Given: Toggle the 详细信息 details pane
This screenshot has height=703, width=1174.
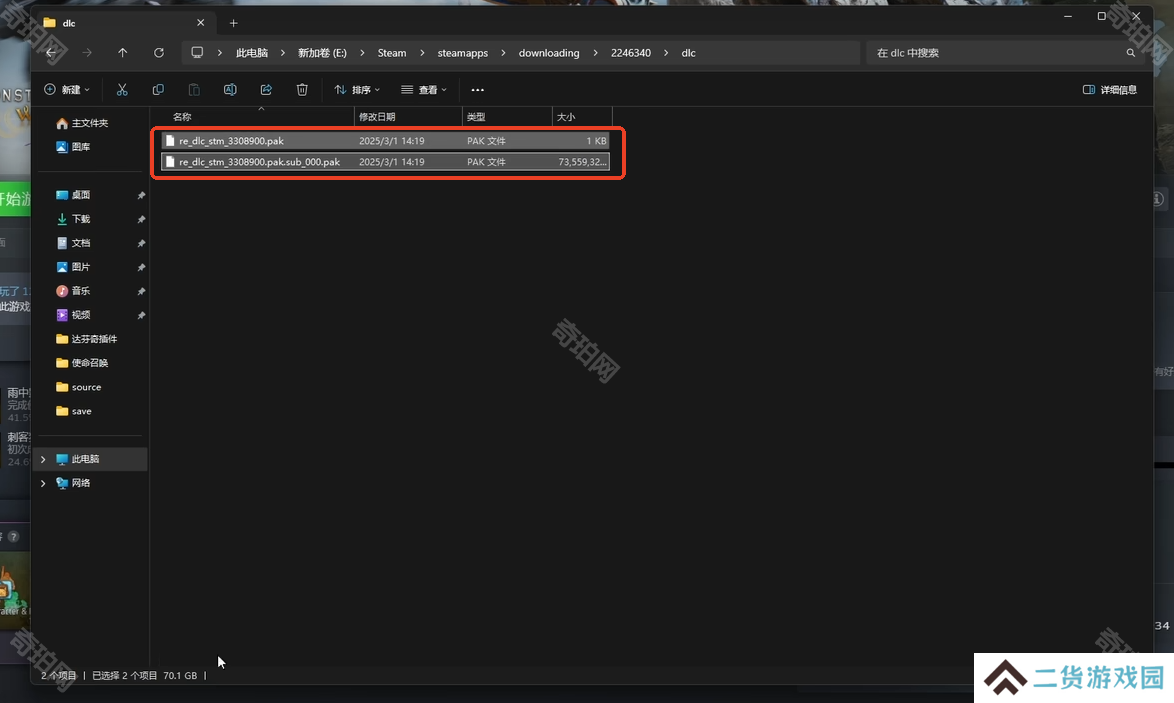Looking at the screenshot, I should pos(1110,90).
